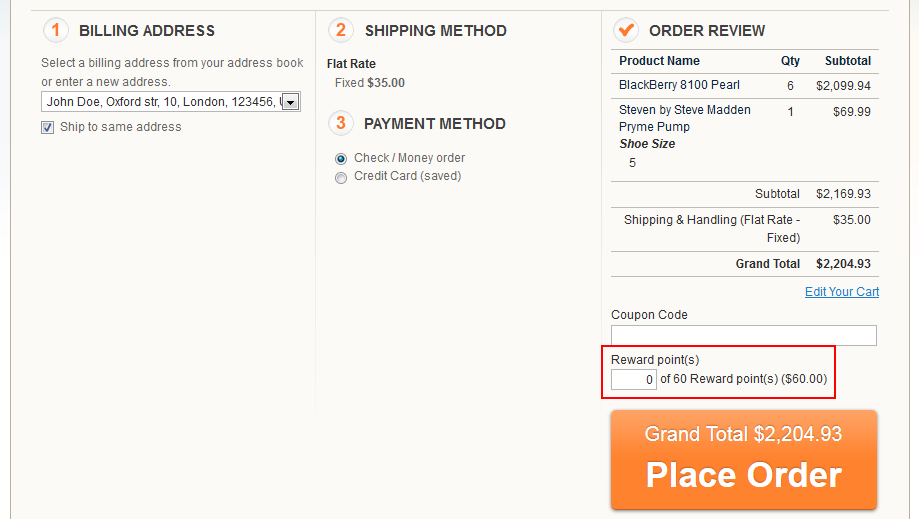Click the Ship to same address label text
919x519 pixels.
(x=120, y=127)
